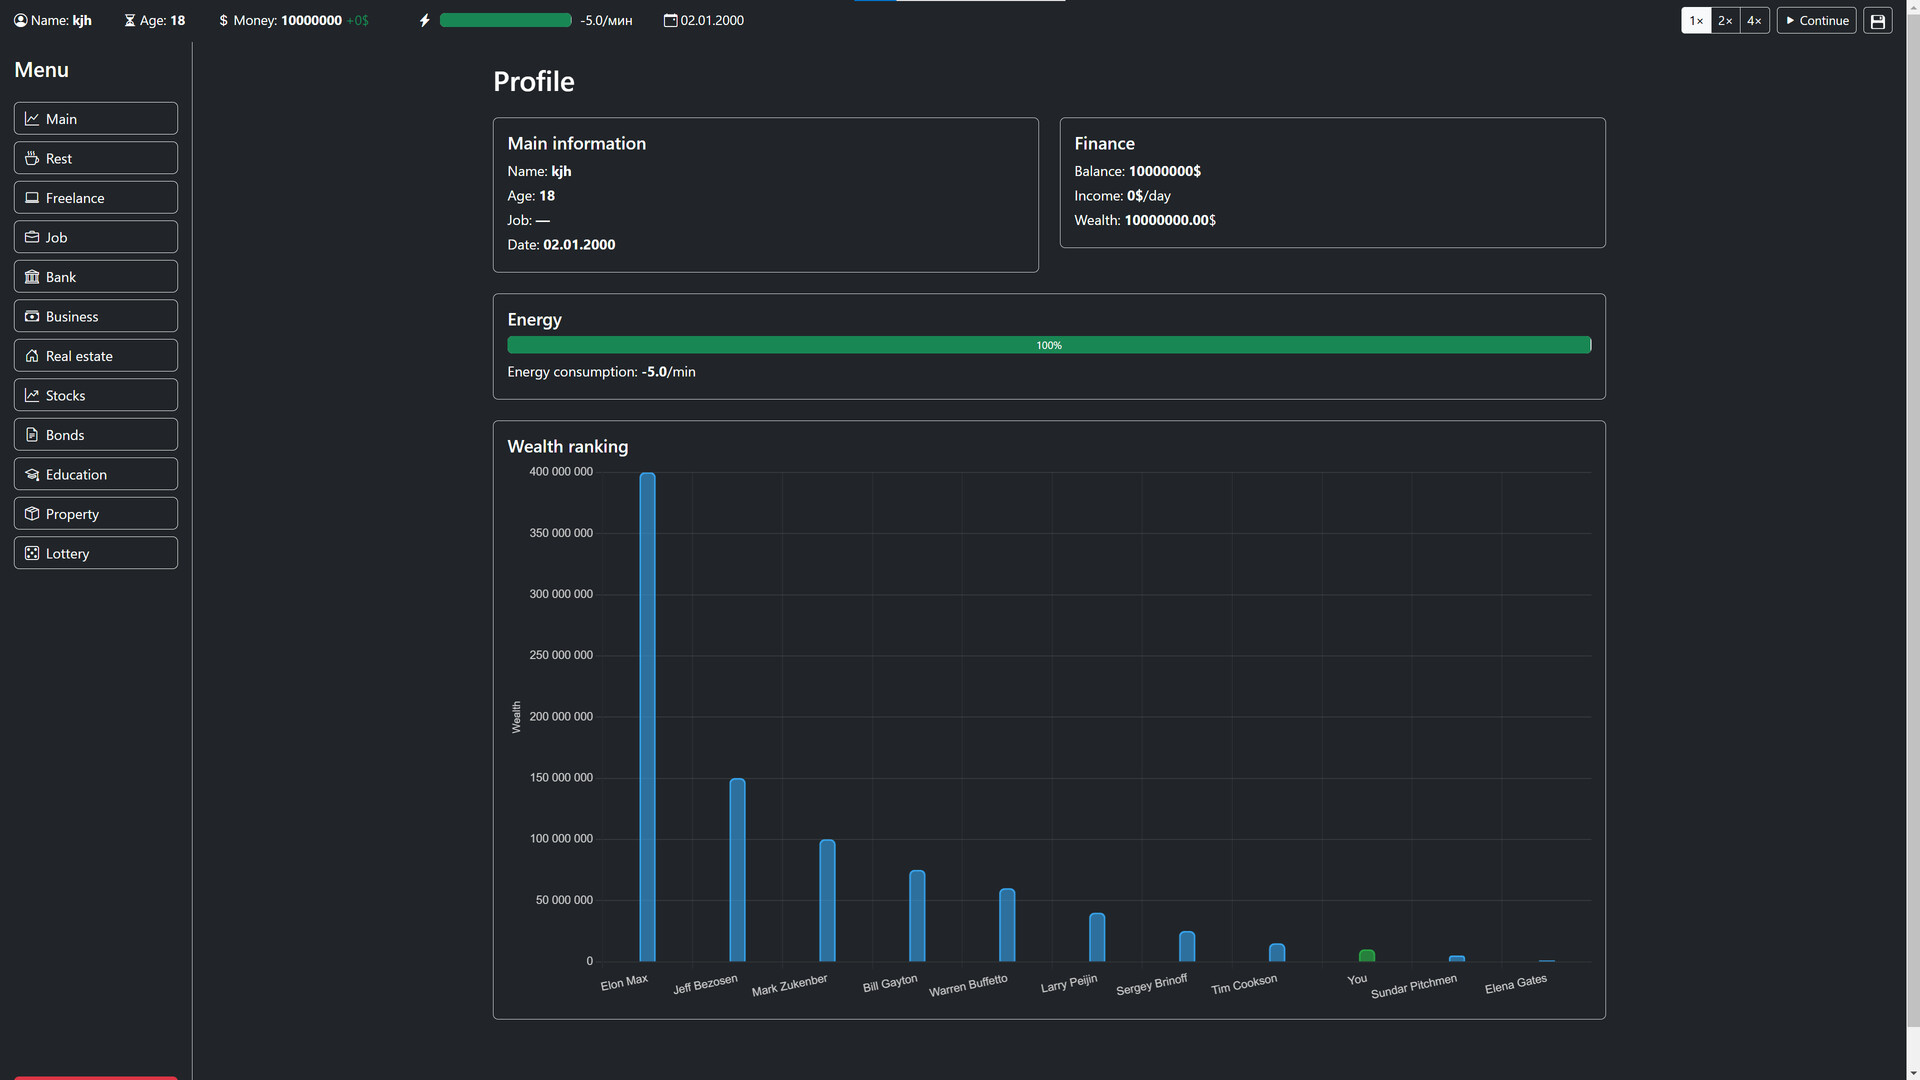The width and height of the screenshot is (1920, 1080).
Task: Click the top energy bar indicator
Action: [505, 20]
